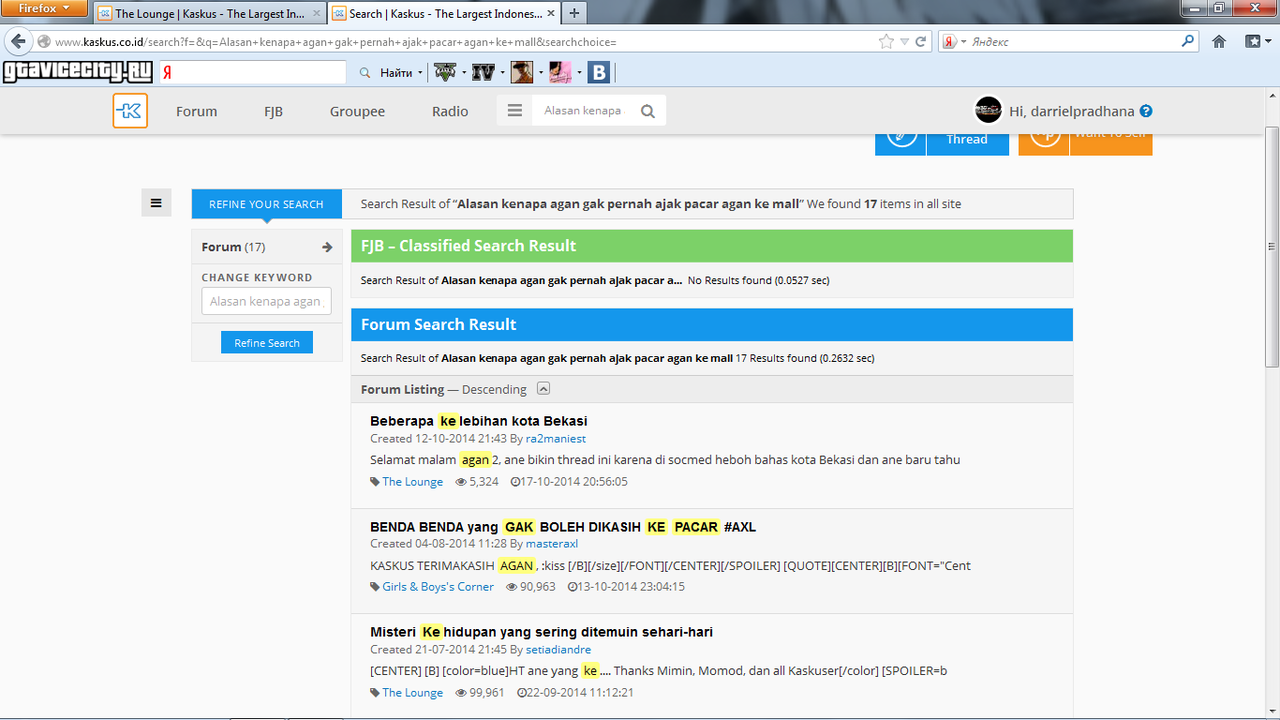The image size is (1280, 720).
Task: Click the vertical page scrollbar thumb
Action: pos(1272,247)
